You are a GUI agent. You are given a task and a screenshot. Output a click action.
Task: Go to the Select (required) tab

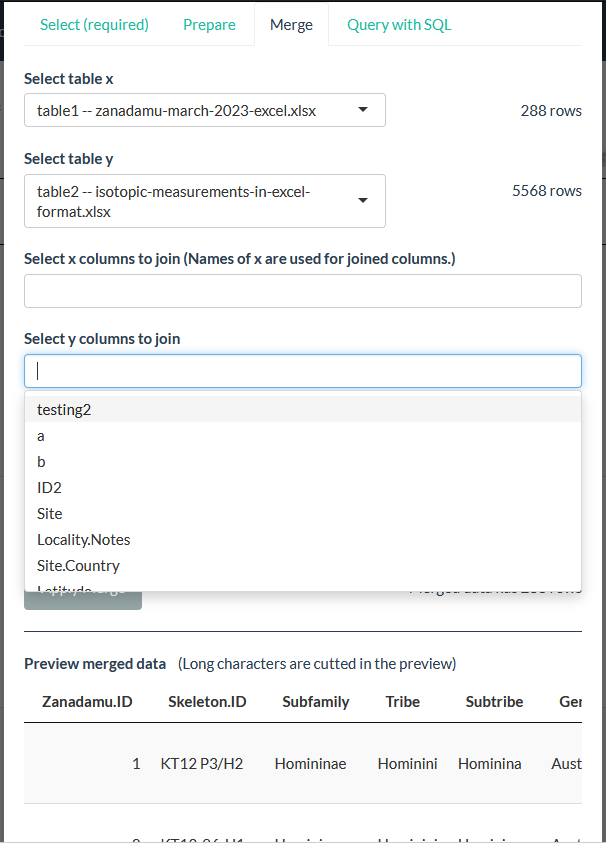[x=94, y=24]
